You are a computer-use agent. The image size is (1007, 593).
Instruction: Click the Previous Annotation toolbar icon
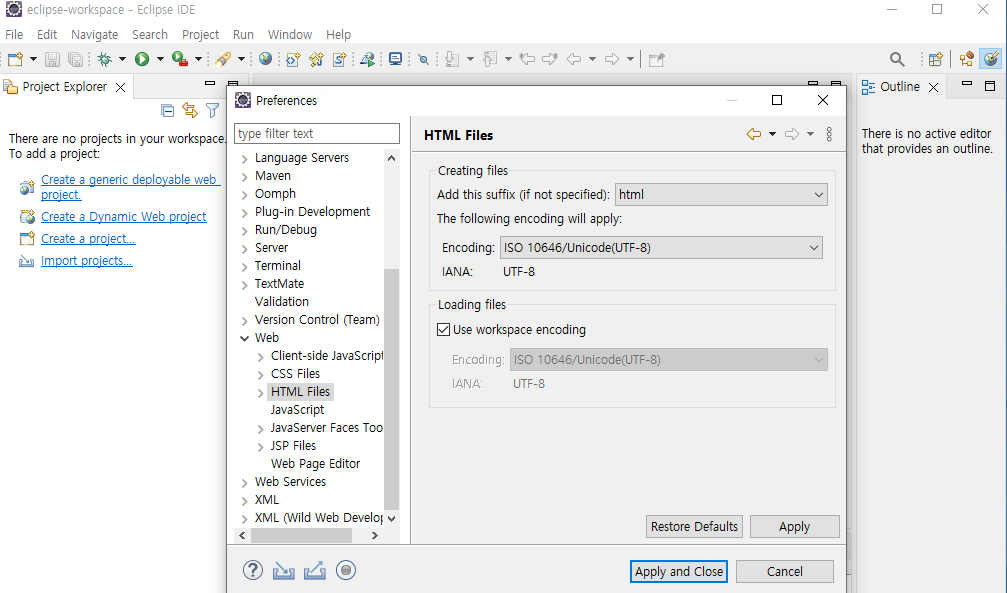click(x=490, y=59)
